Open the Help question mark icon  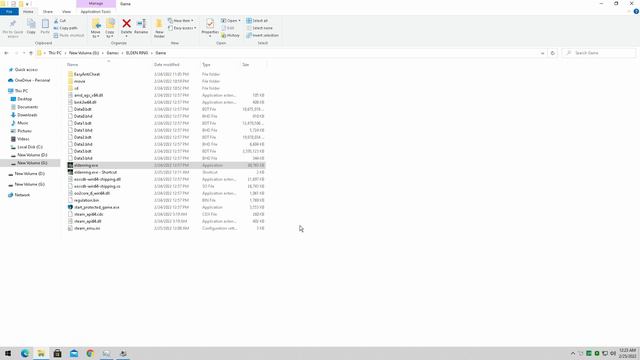coord(636,11)
